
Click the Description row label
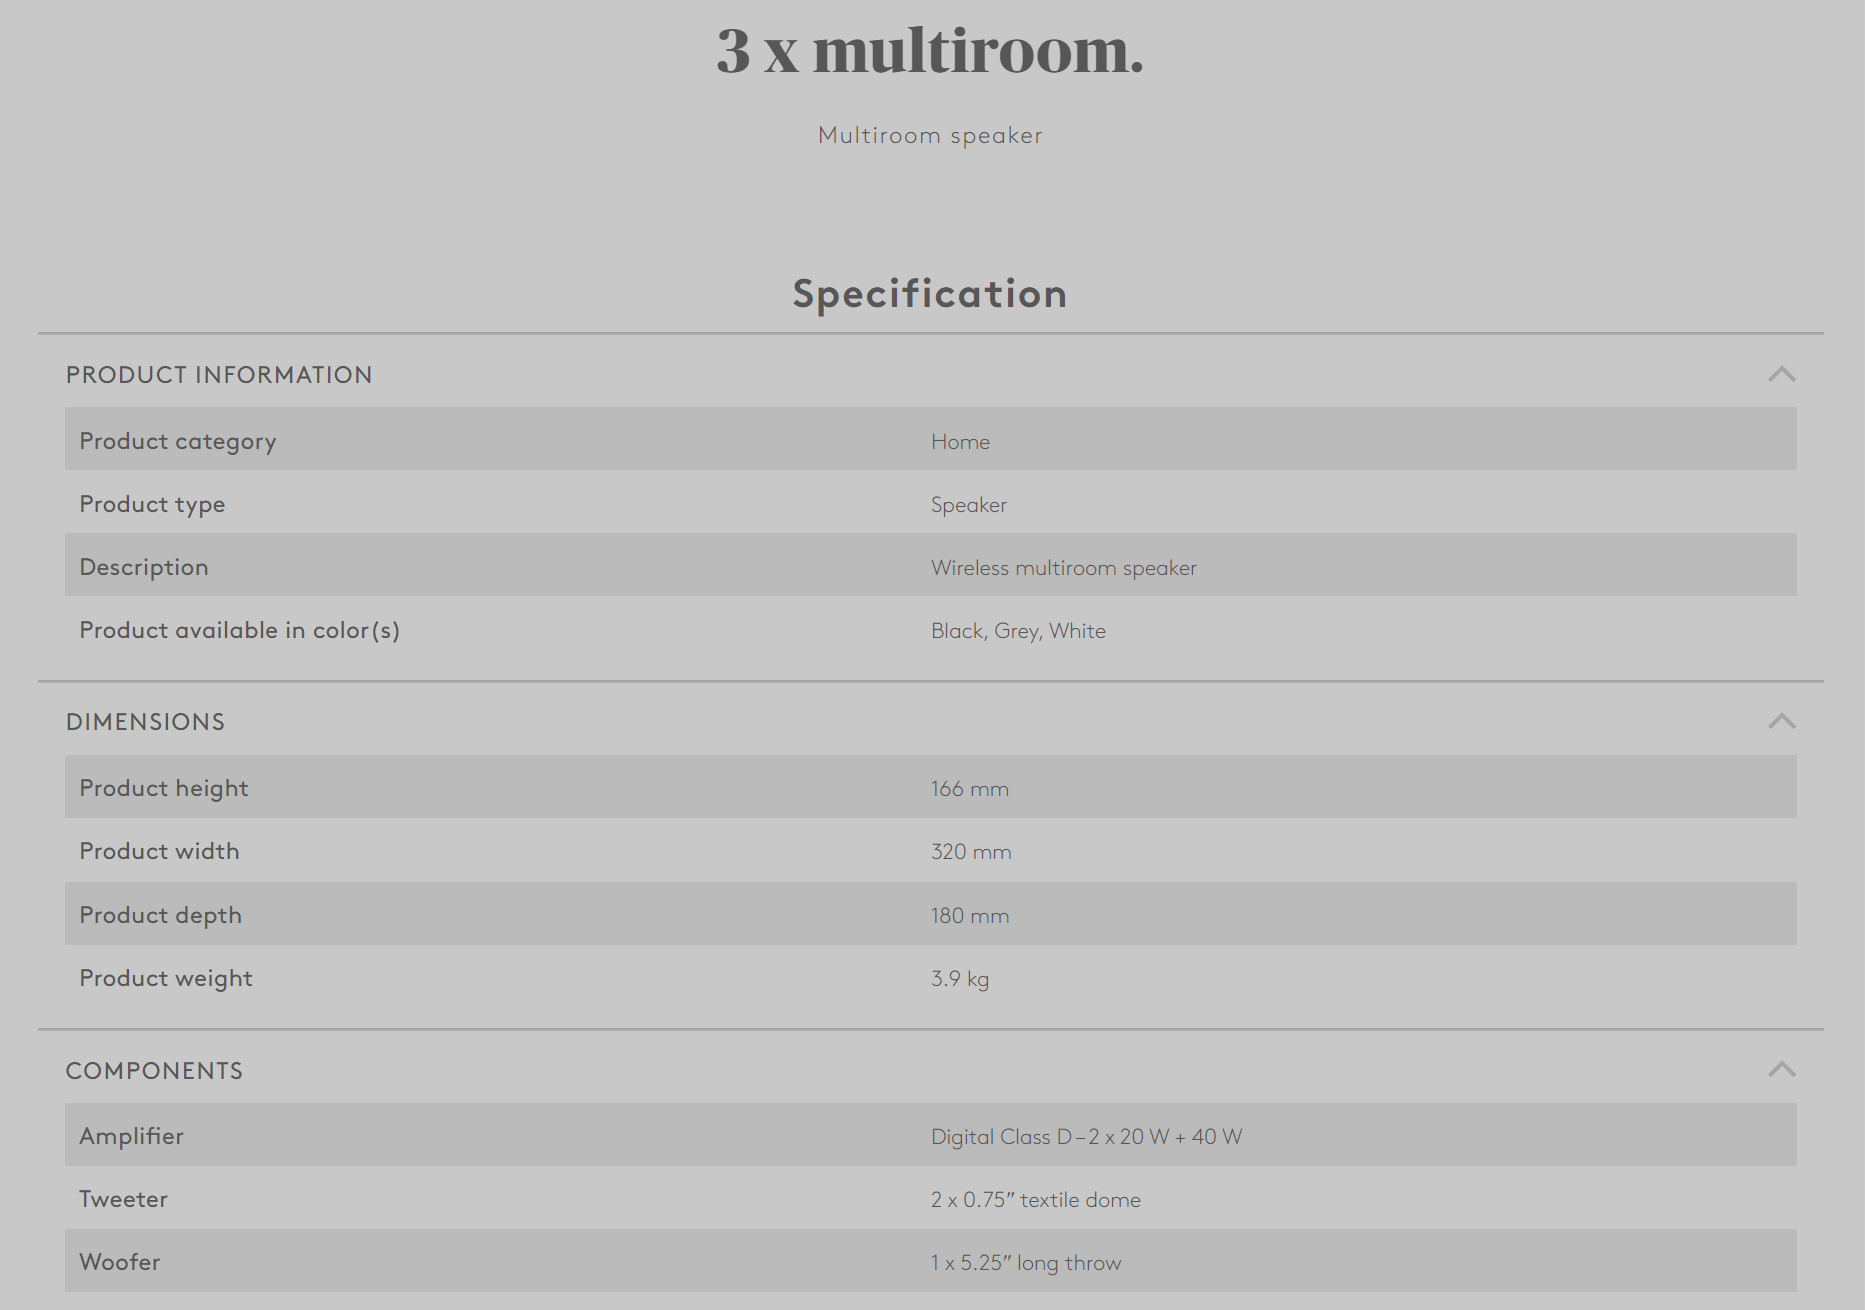(x=144, y=567)
